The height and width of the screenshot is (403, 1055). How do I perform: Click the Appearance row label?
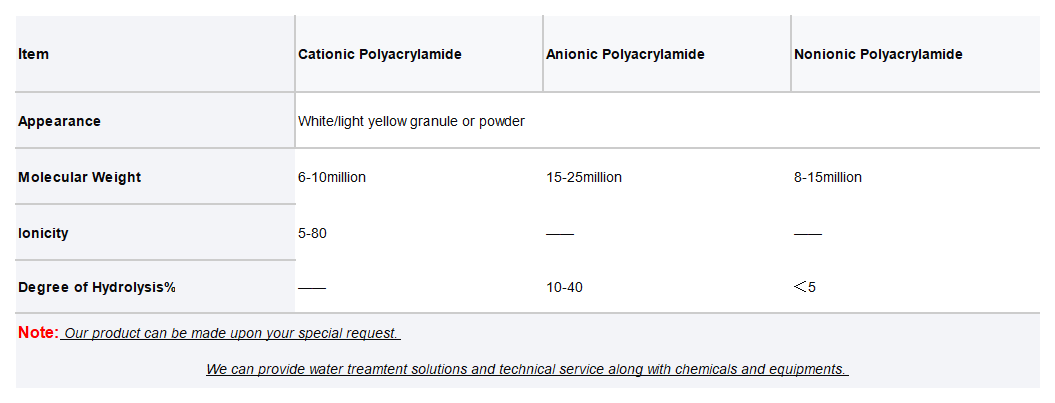click(155, 121)
